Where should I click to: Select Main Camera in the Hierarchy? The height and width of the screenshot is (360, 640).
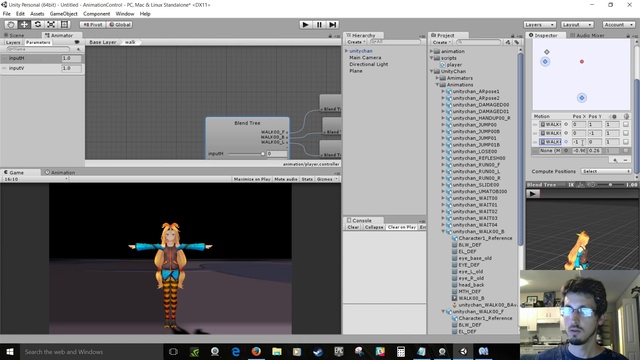click(x=365, y=58)
